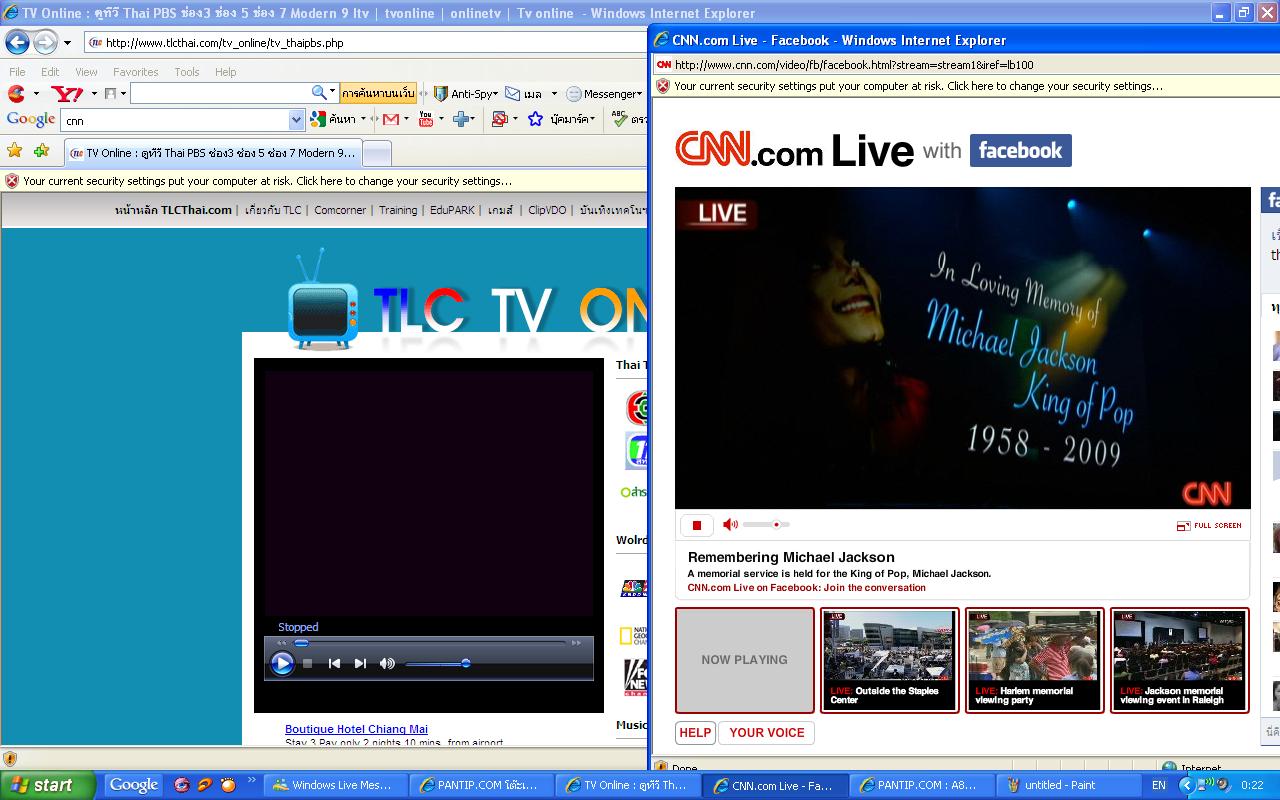Watch the Jackson memorial Raleigh stream

point(1179,660)
